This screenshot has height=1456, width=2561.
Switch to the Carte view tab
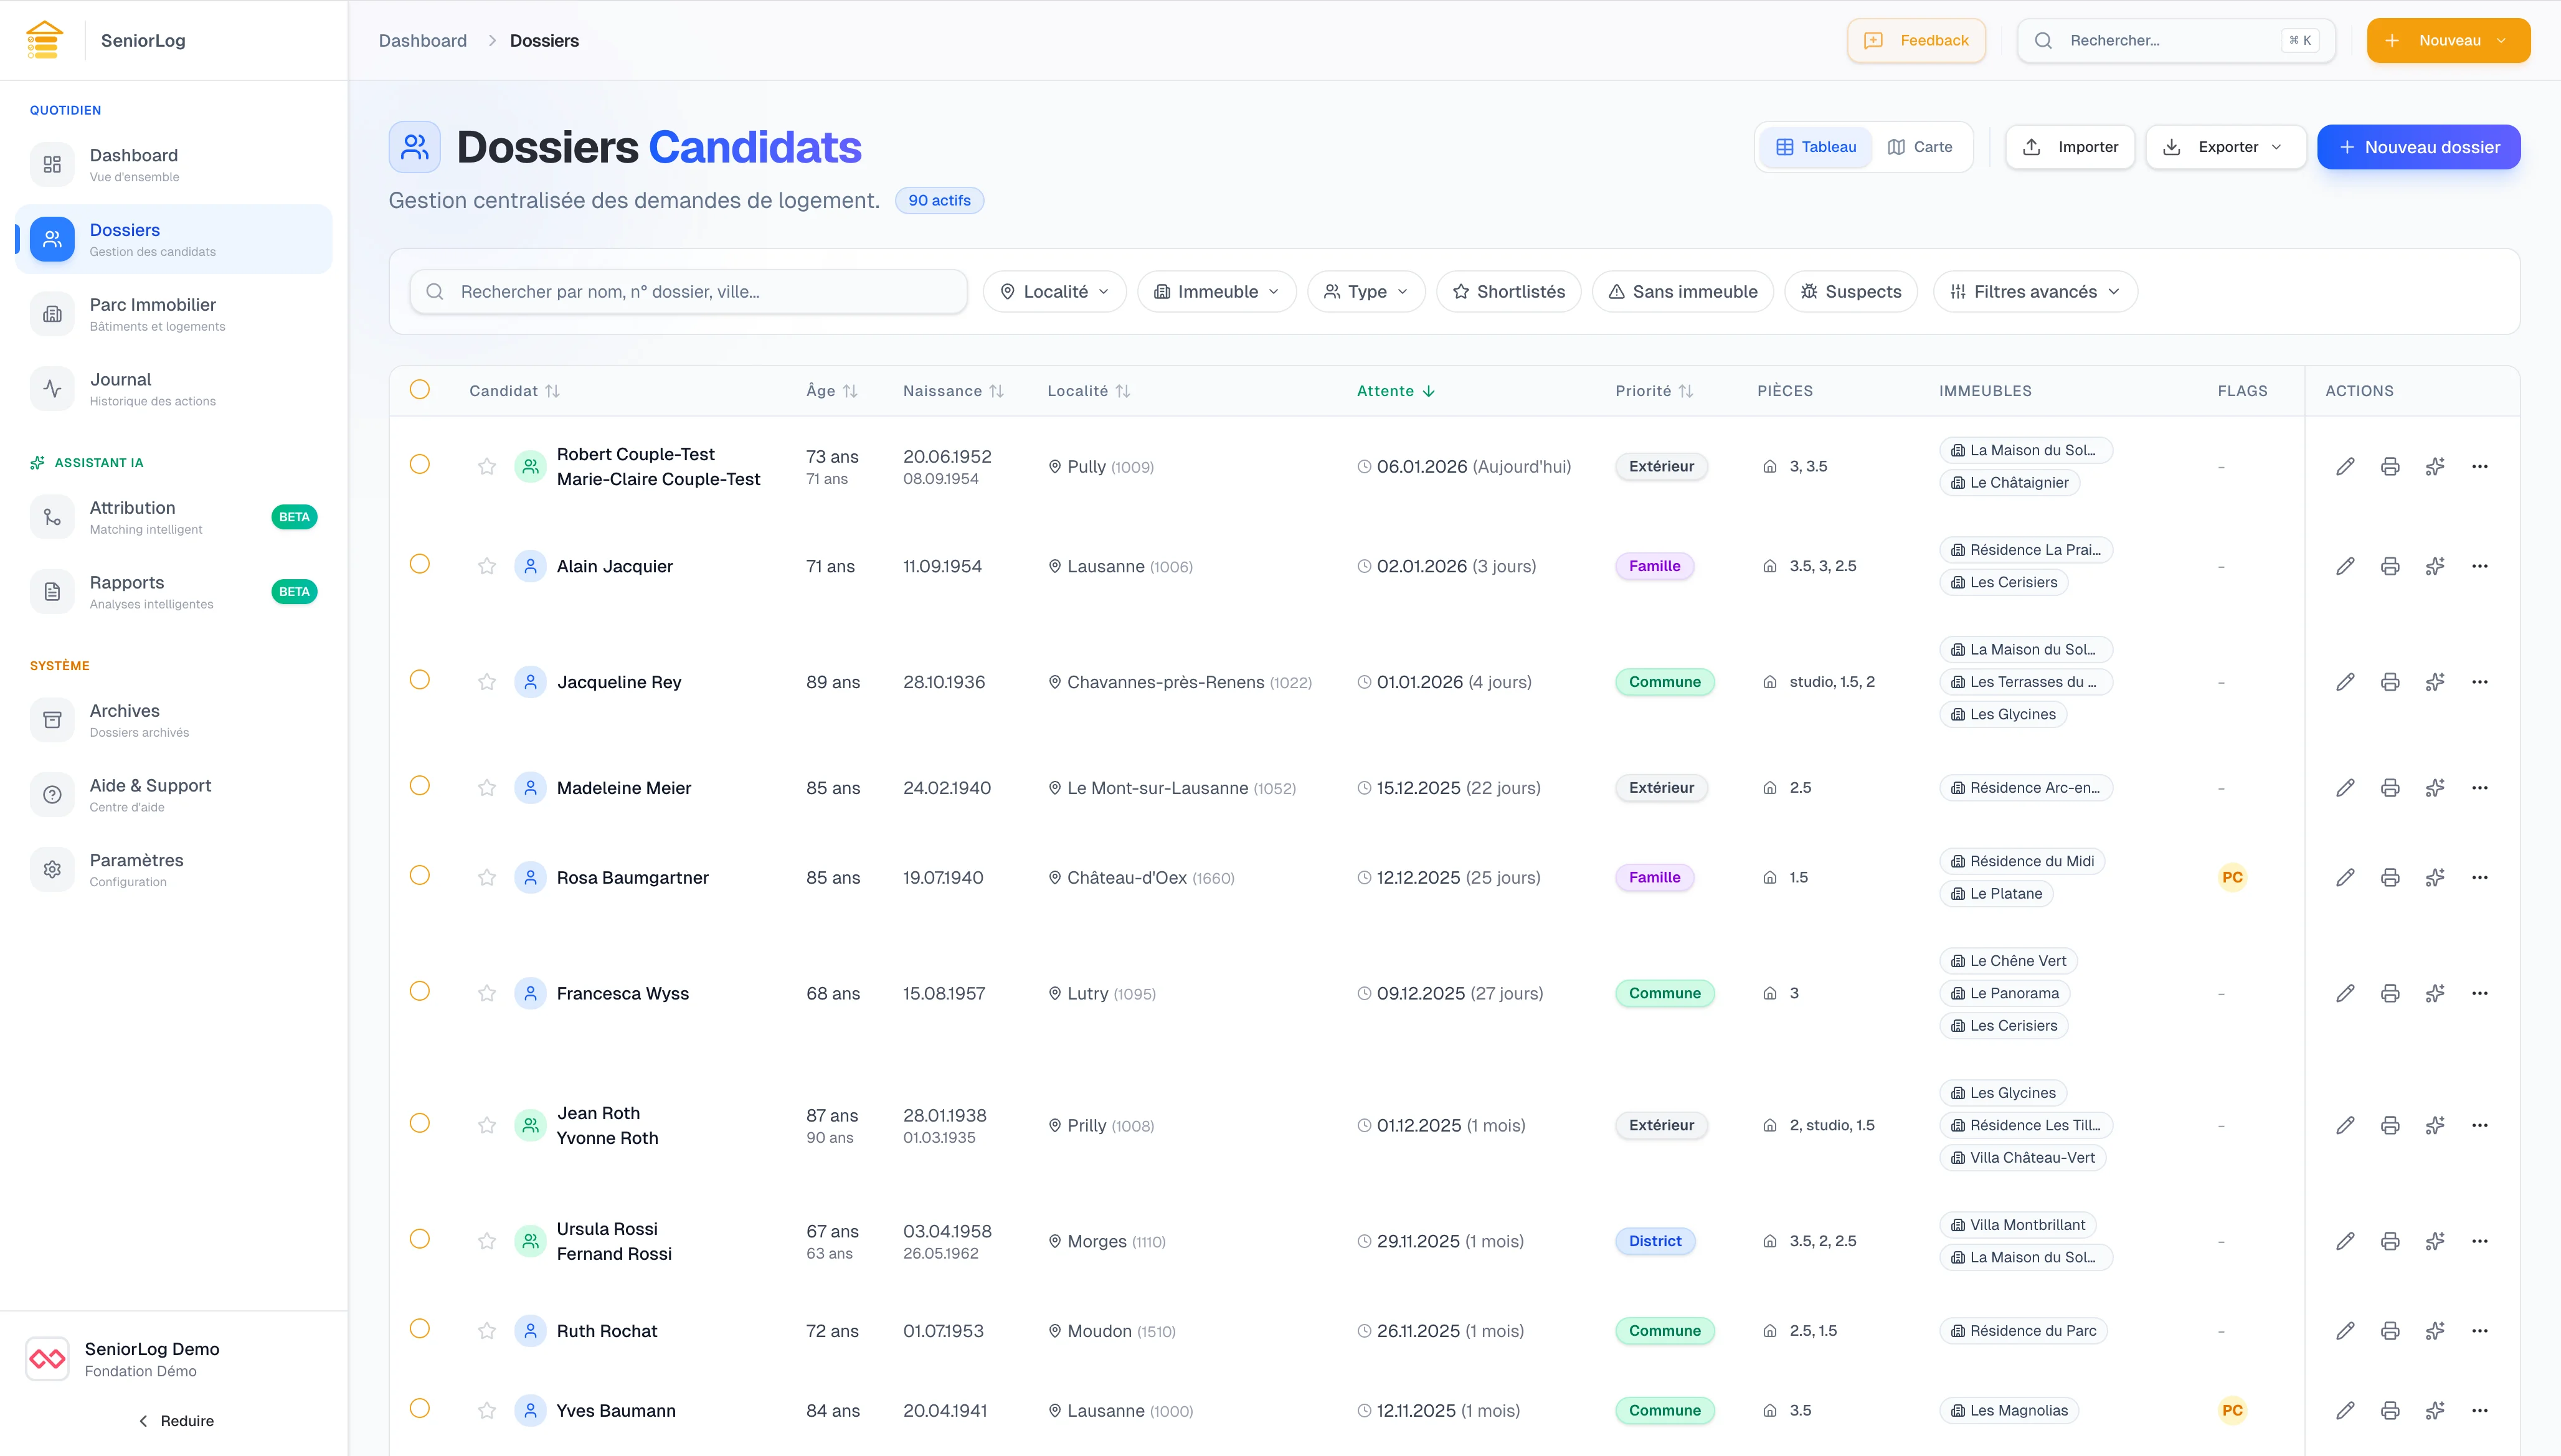point(1920,147)
